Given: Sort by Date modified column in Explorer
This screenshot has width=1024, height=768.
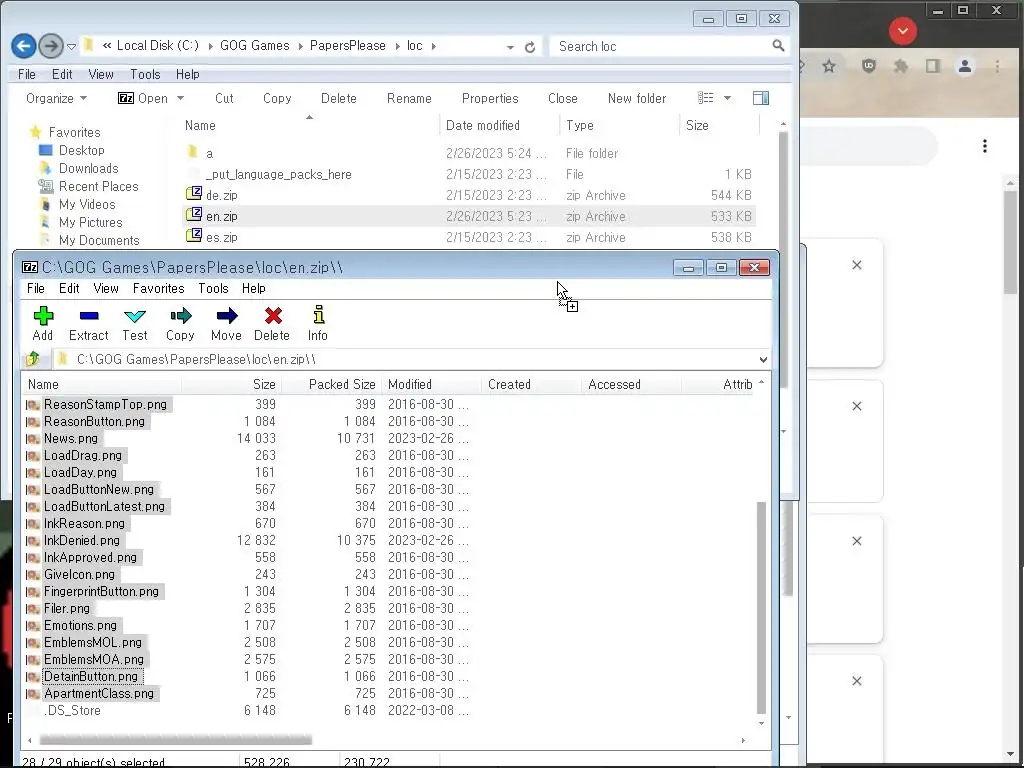Looking at the screenshot, I should (x=483, y=125).
